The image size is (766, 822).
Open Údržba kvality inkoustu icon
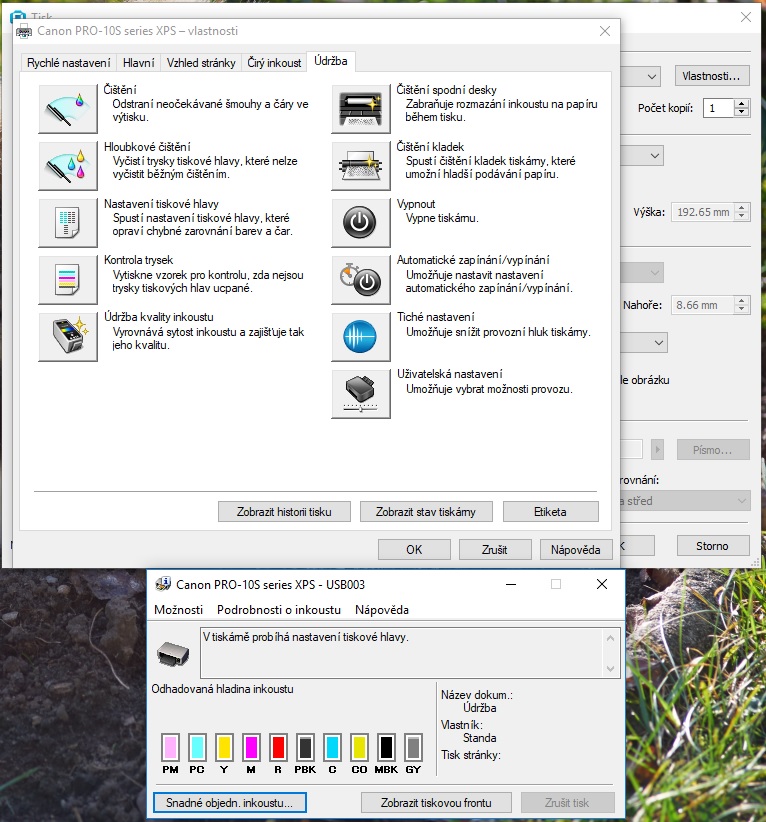[x=67, y=337]
